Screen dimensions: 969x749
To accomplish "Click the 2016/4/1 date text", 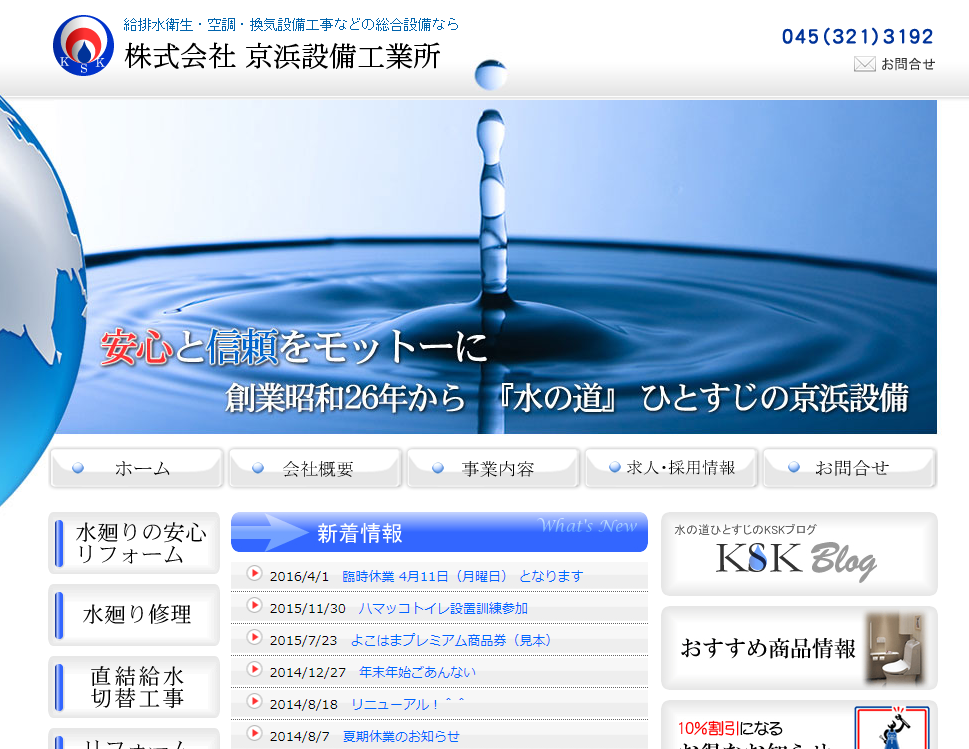I will pyautogui.click(x=299, y=577).
